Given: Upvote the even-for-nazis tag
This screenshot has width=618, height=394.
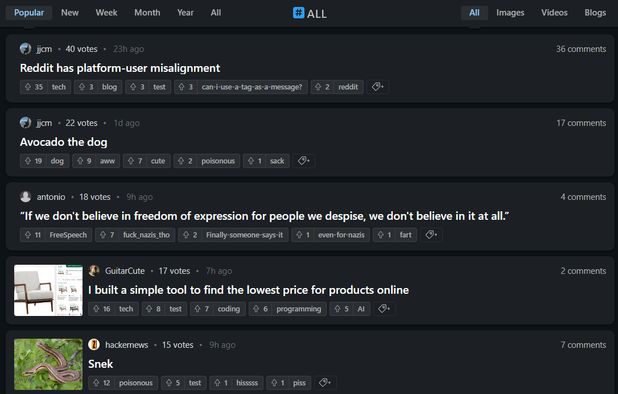Looking at the screenshot, I should tap(300, 235).
